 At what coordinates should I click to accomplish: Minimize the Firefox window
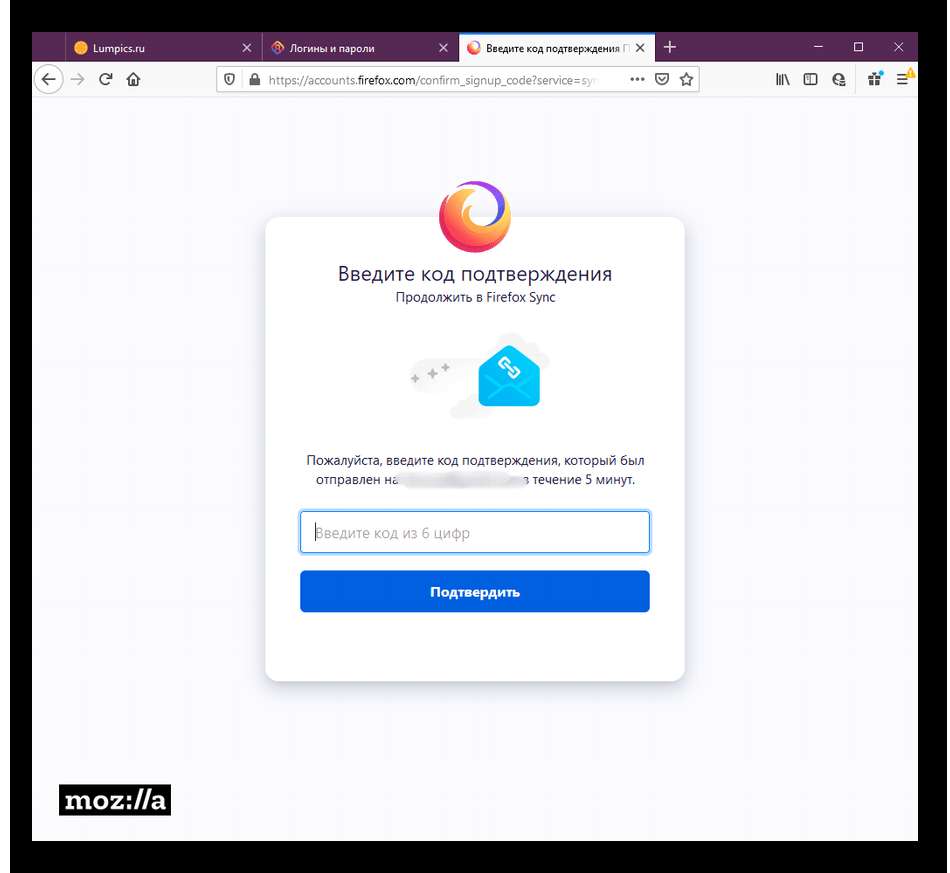coord(819,47)
